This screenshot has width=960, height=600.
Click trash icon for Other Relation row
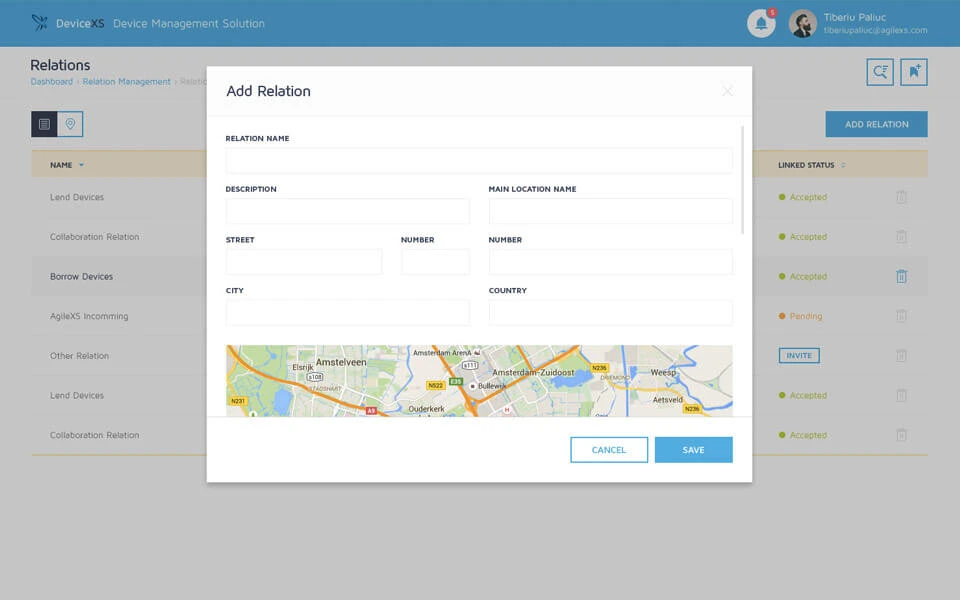(x=901, y=355)
